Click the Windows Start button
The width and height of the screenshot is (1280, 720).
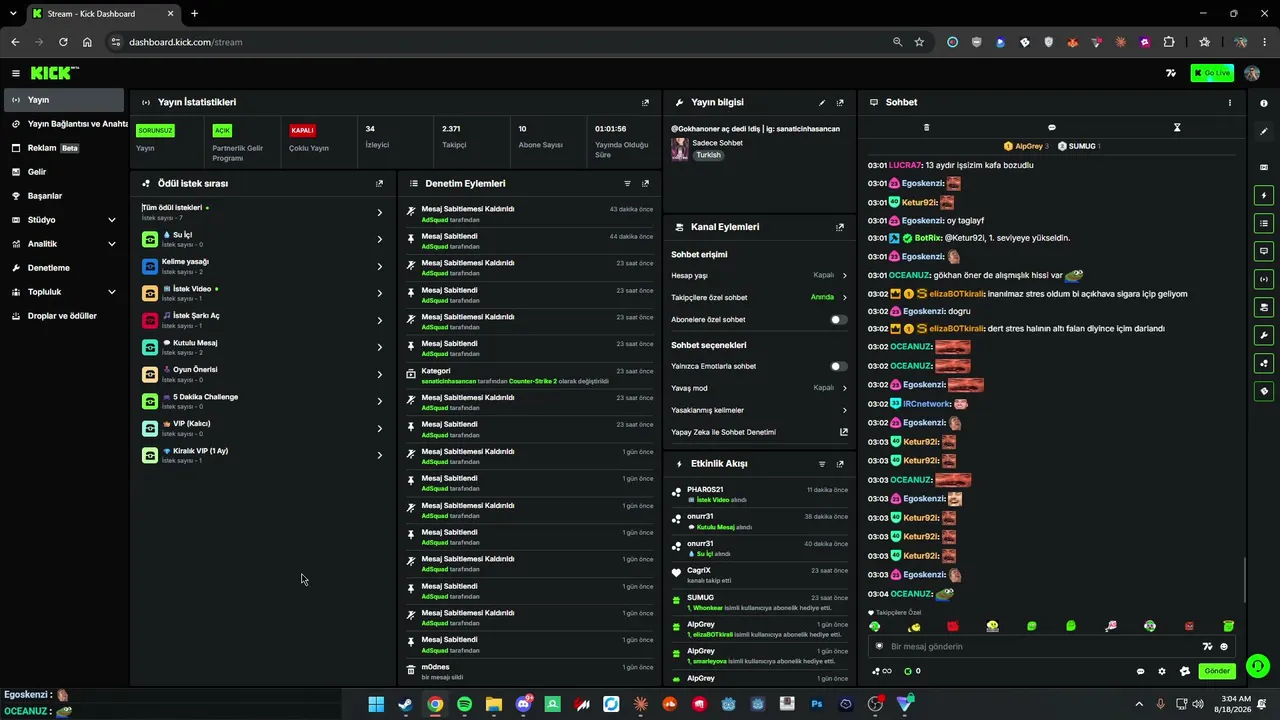376,704
